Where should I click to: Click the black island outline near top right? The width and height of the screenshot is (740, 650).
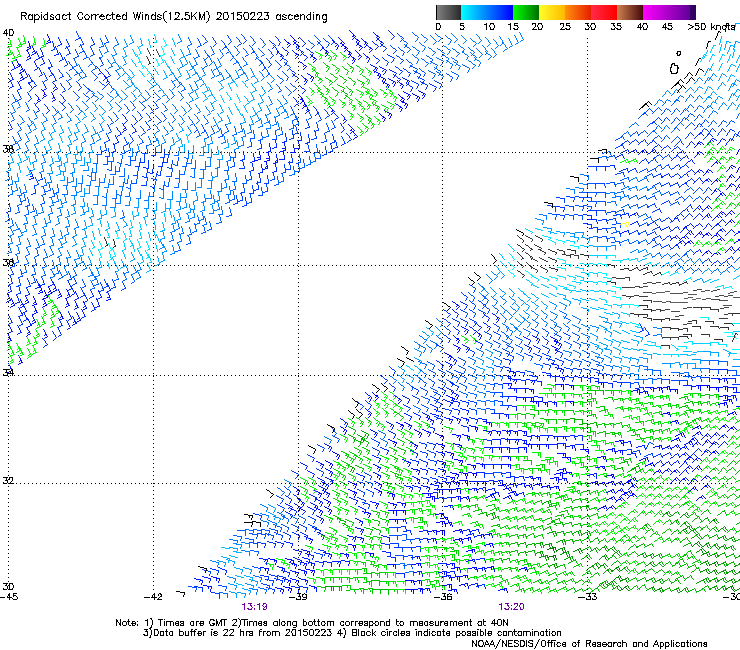point(674,69)
